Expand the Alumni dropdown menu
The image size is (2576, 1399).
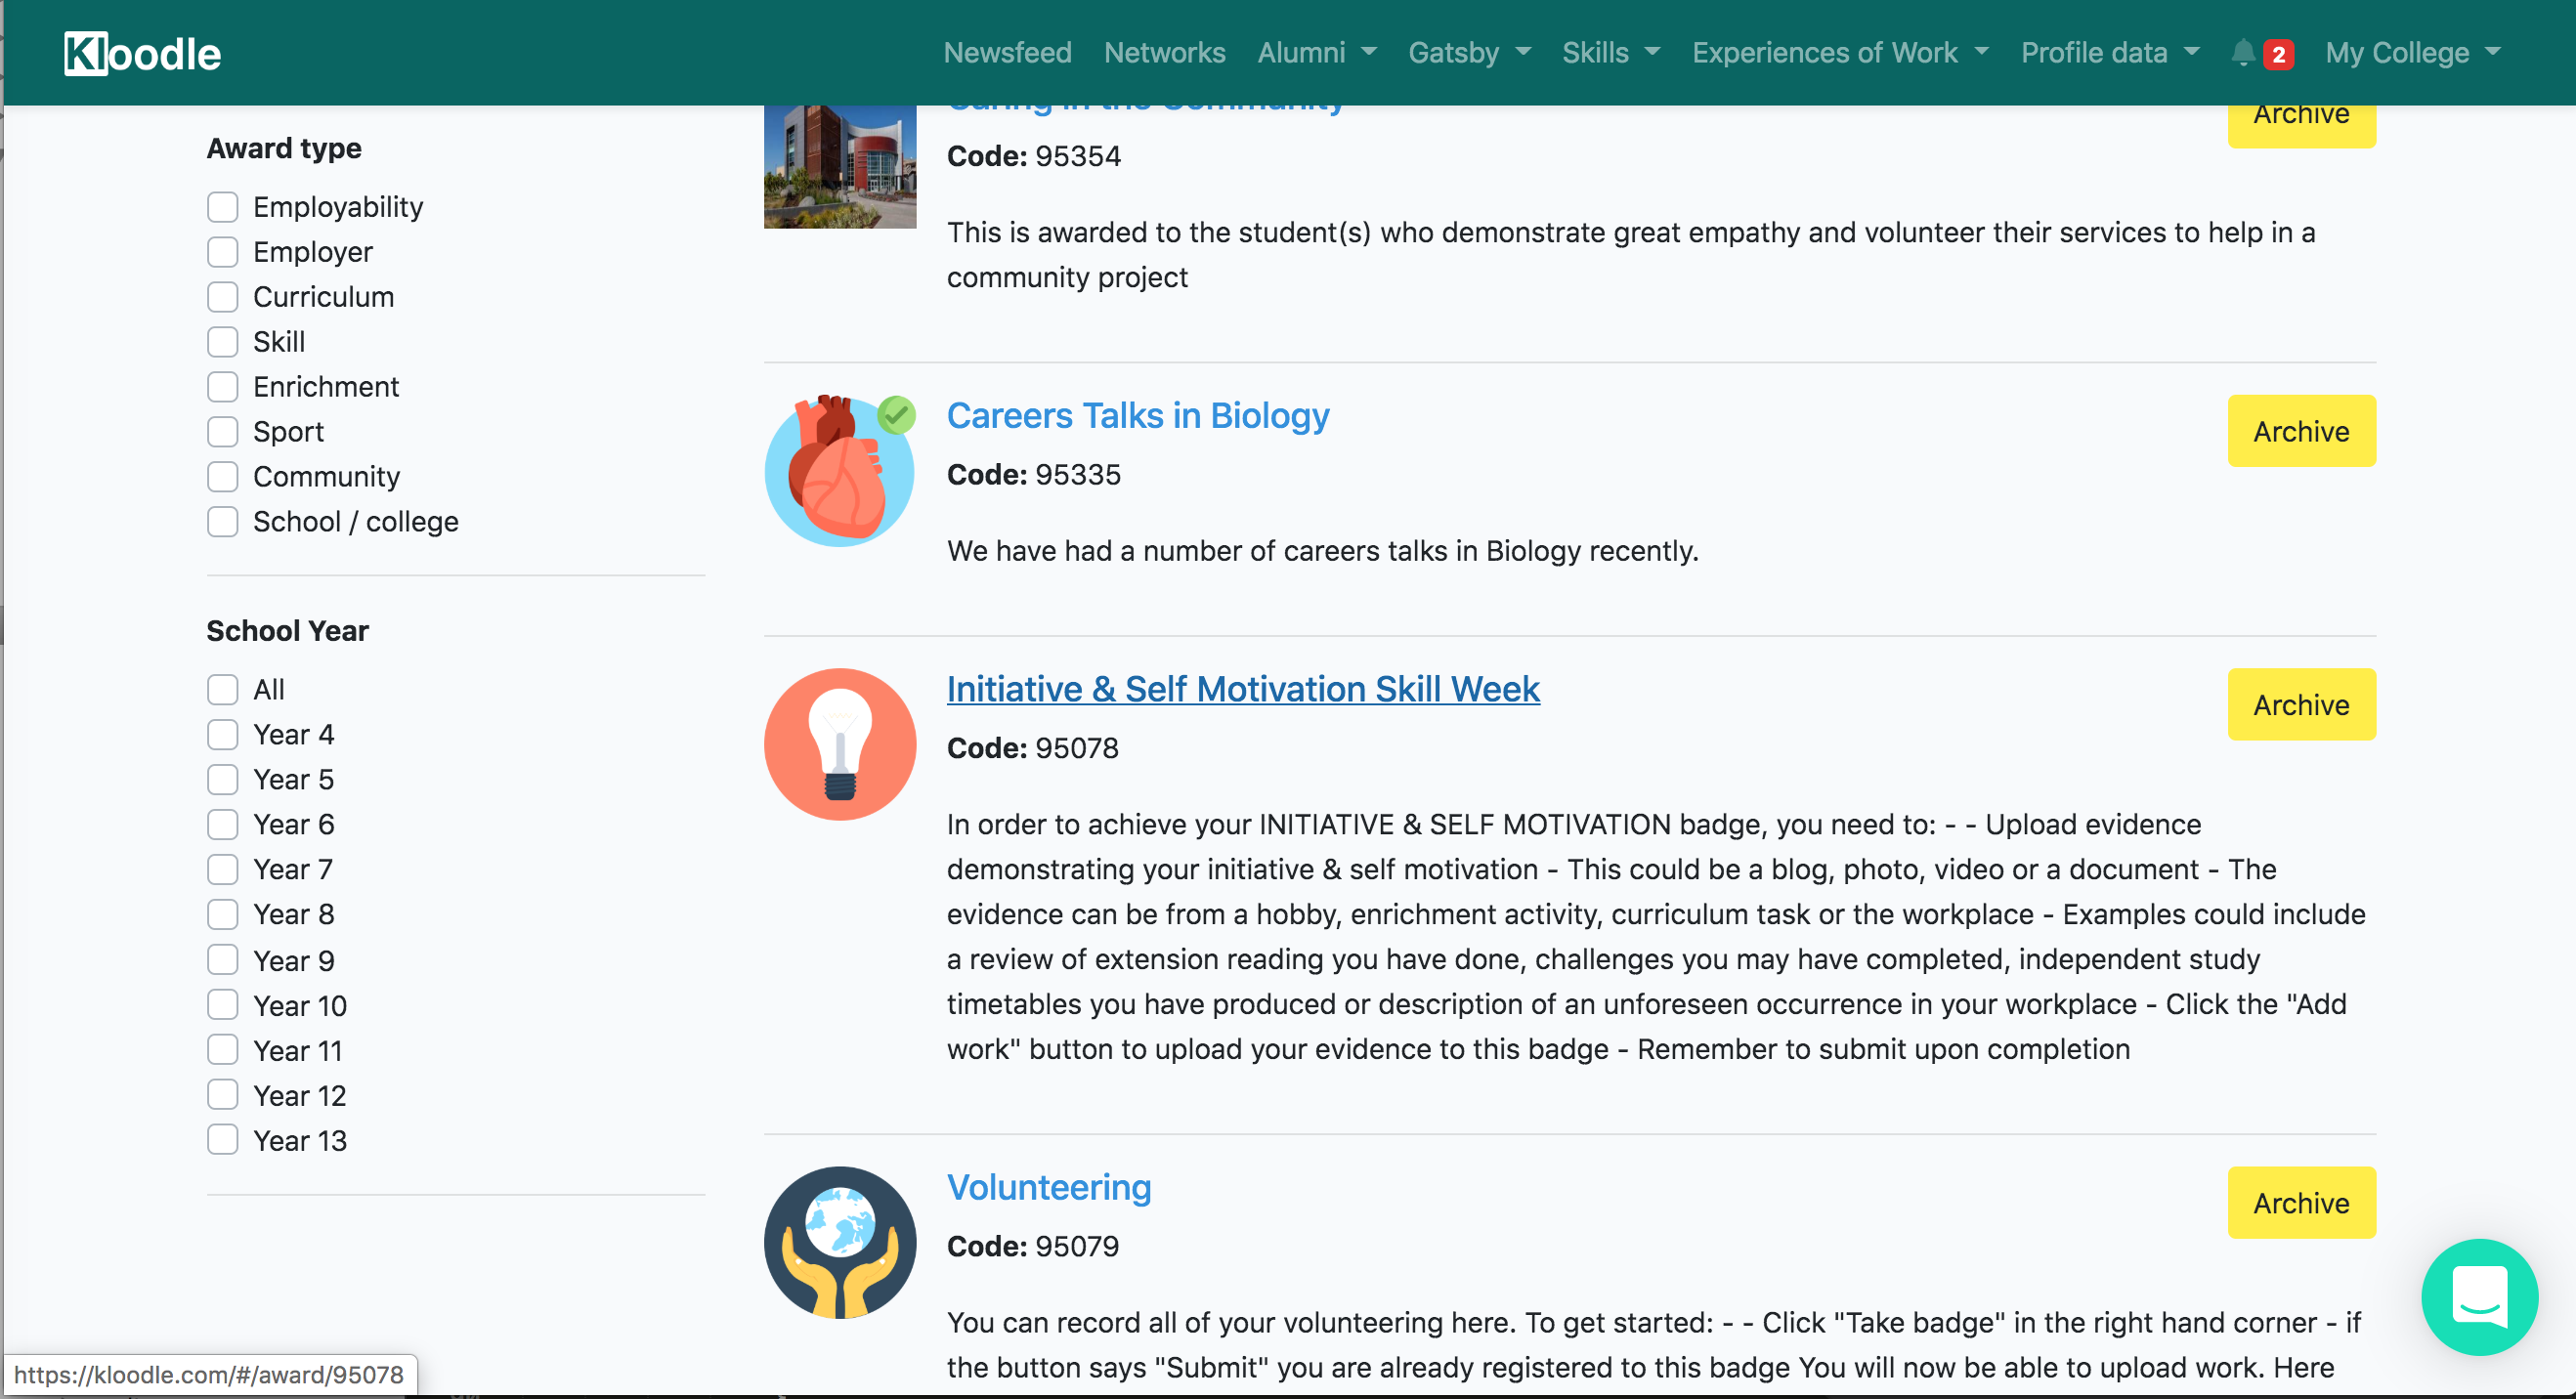[1316, 52]
